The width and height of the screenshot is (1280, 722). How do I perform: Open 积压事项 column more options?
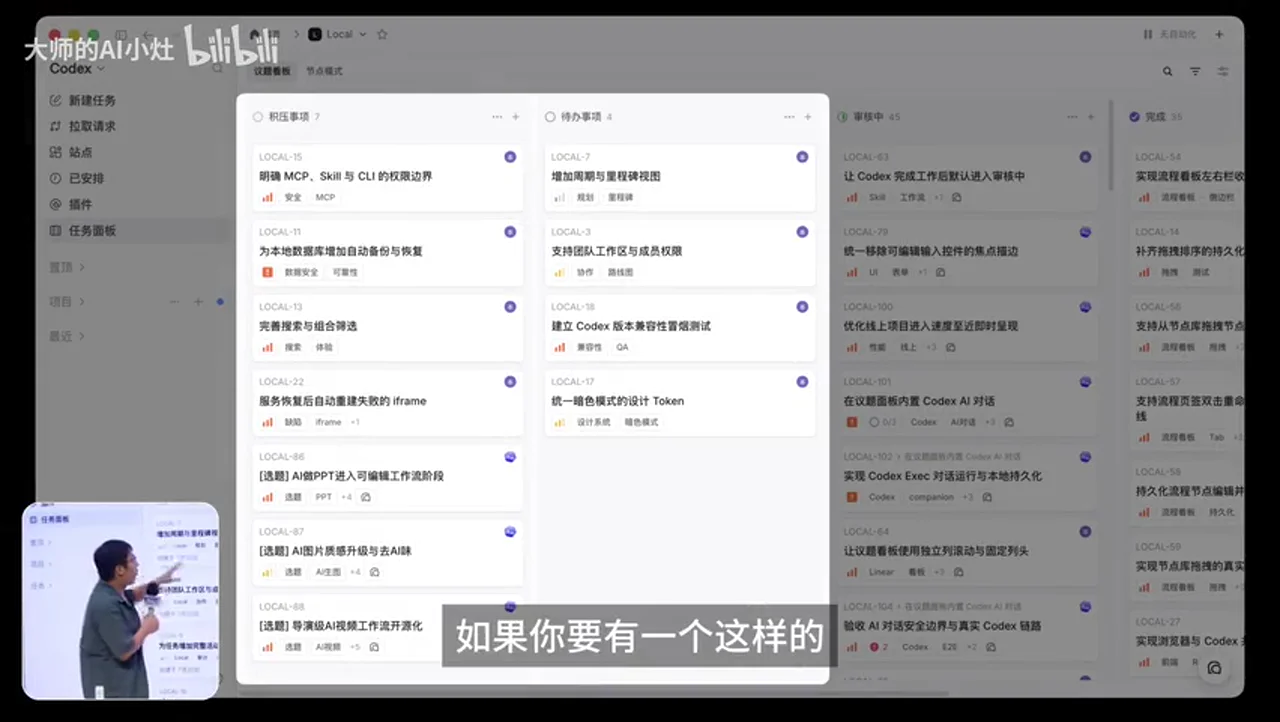(x=497, y=117)
